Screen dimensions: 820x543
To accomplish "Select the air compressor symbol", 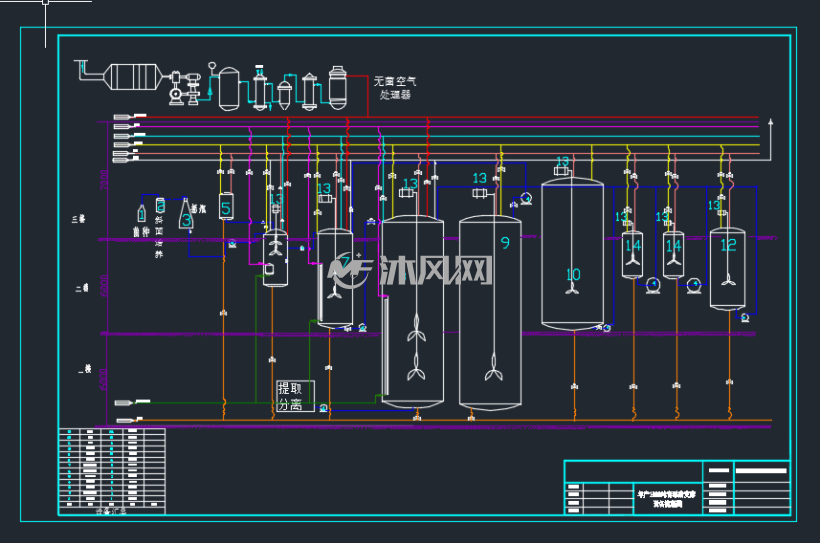I will (x=184, y=88).
